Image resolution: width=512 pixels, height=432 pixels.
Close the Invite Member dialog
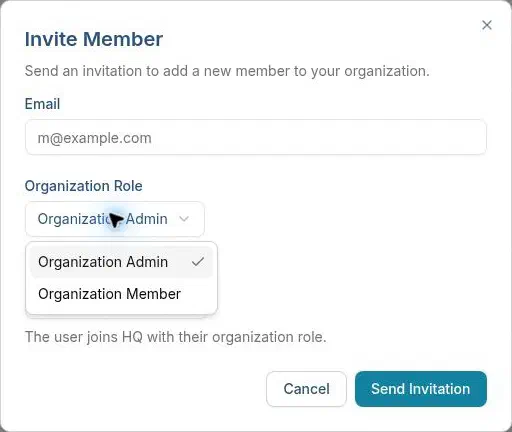tap(487, 25)
